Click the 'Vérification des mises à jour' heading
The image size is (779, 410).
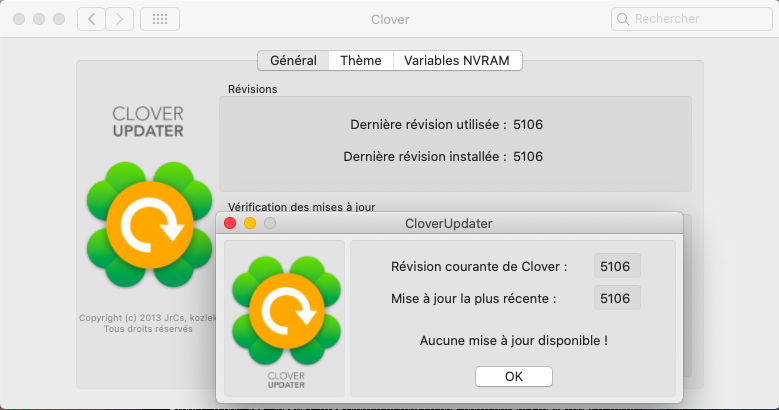tap(302, 207)
